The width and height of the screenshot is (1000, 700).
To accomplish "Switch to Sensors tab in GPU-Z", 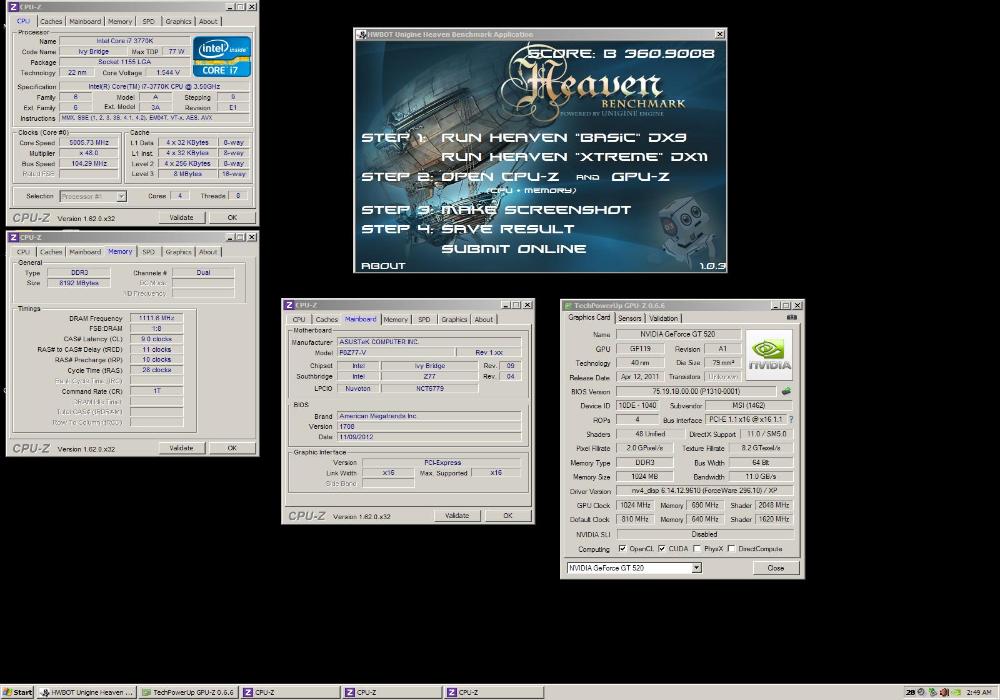I will 629,318.
